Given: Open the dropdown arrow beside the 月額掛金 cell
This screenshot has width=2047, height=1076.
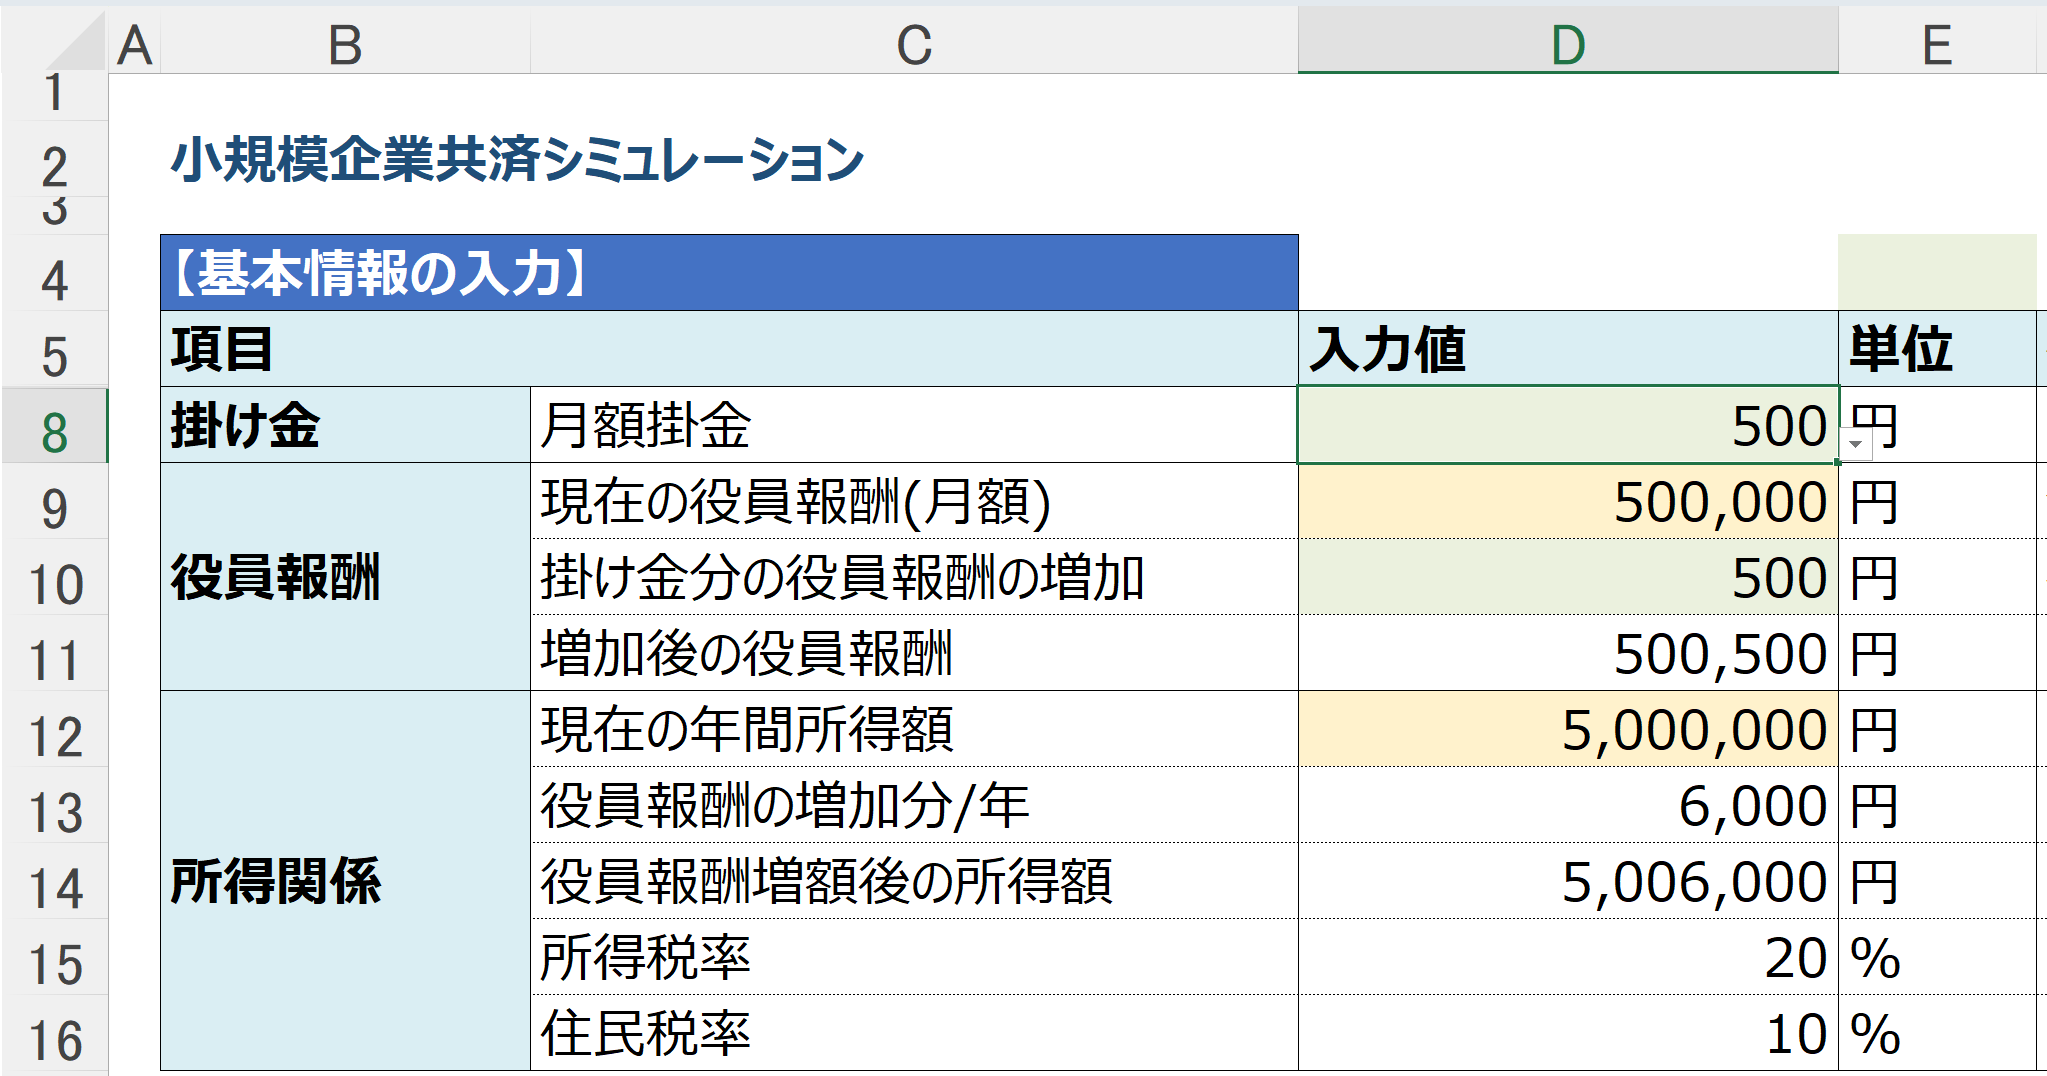Looking at the screenshot, I should [1856, 445].
